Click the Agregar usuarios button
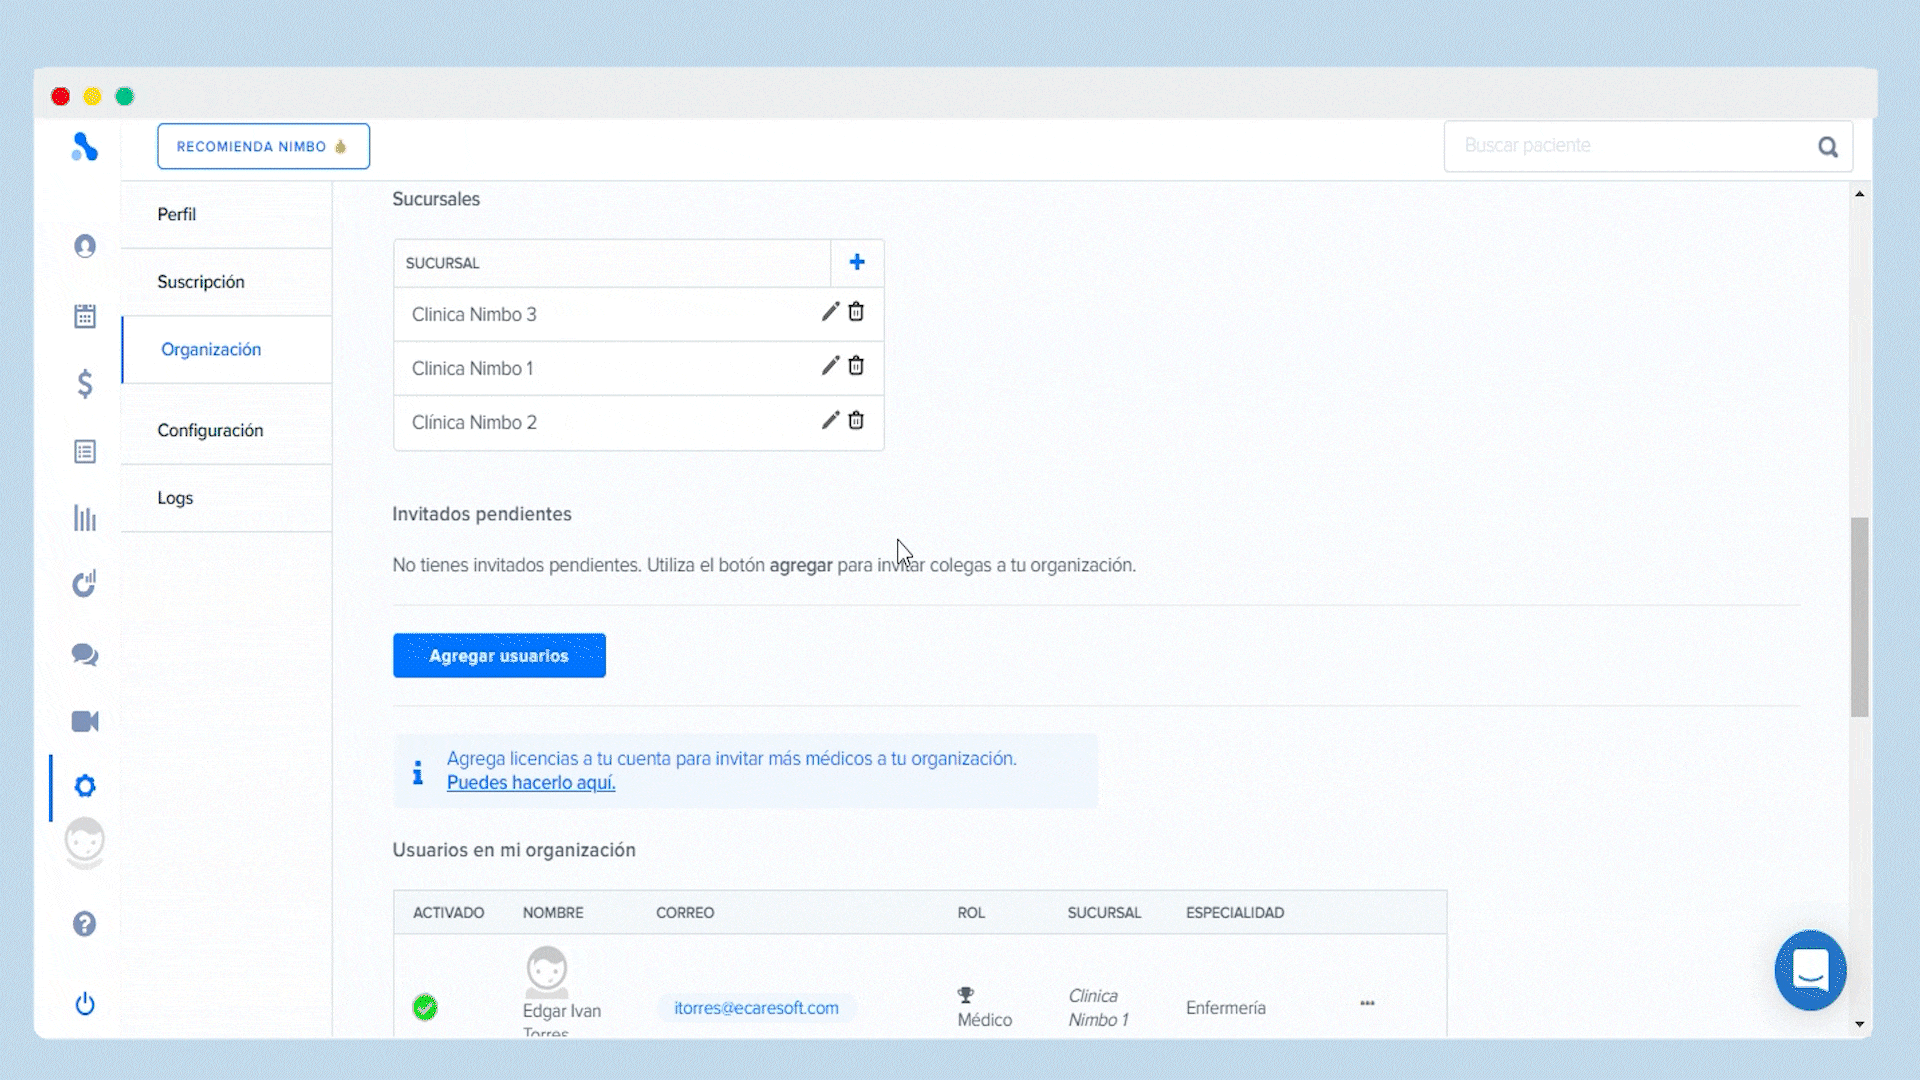The height and width of the screenshot is (1080, 1920). click(498, 655)
